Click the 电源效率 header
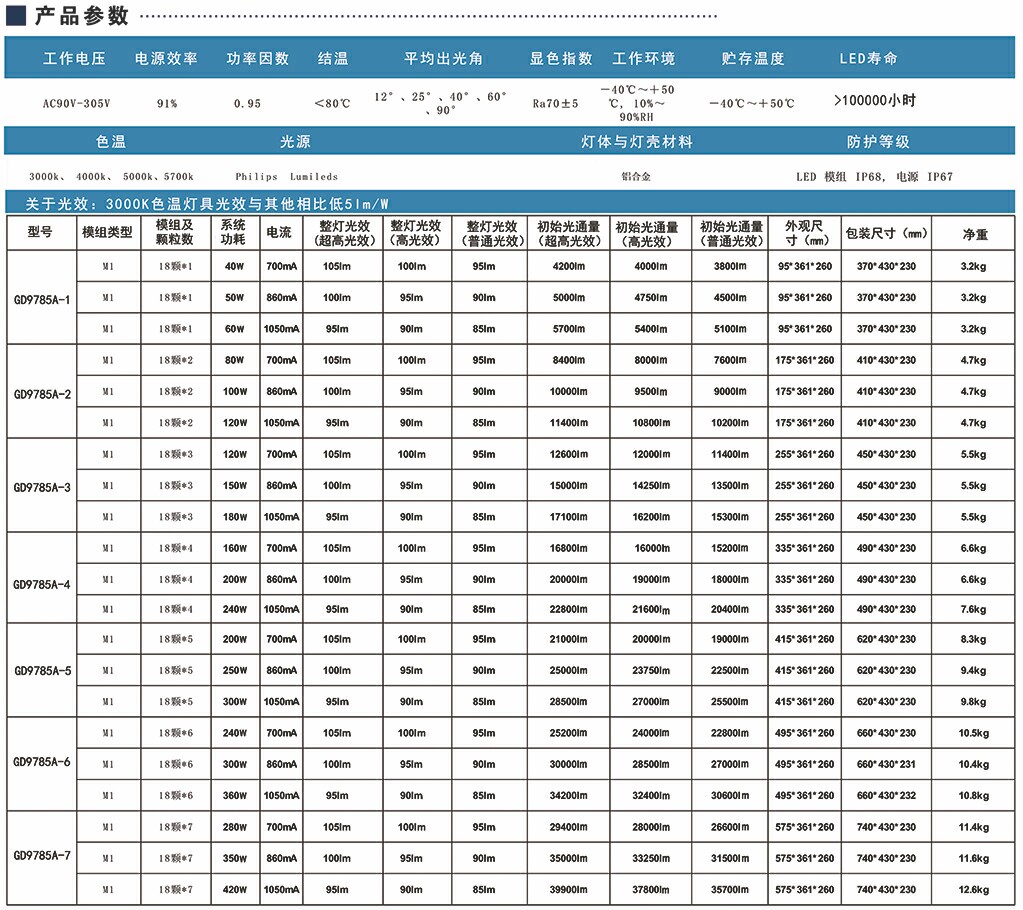Viewport: 1023px width, 910px height. pyautogui.click(x=166, y=58)
